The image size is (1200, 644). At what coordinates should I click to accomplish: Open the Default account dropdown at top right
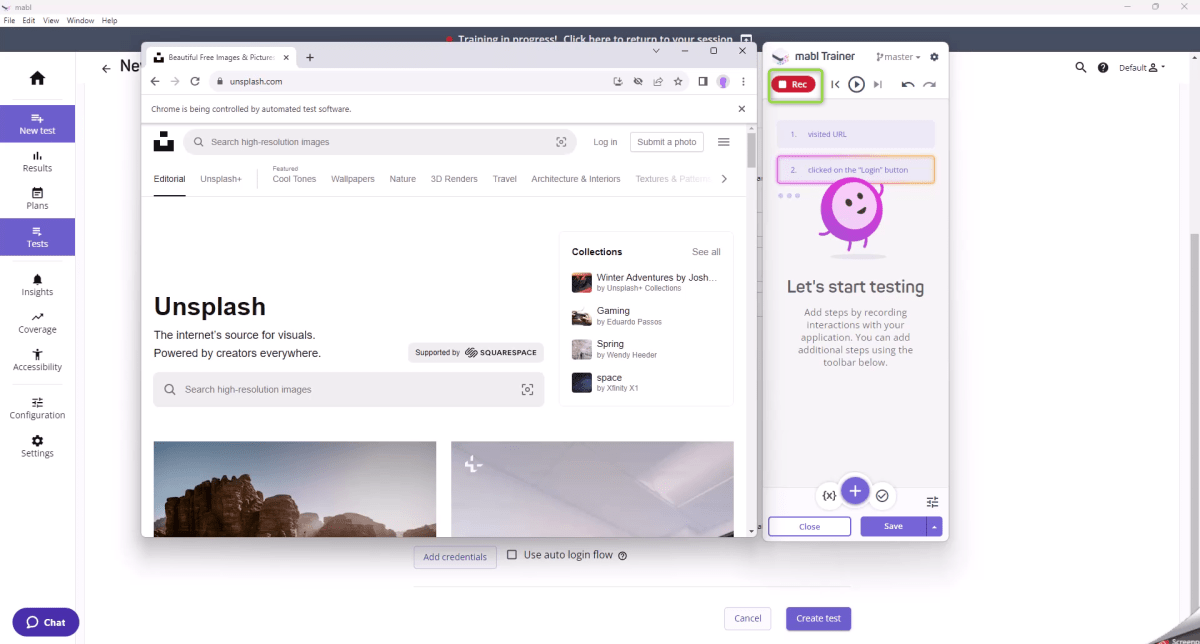(1140, 67)
